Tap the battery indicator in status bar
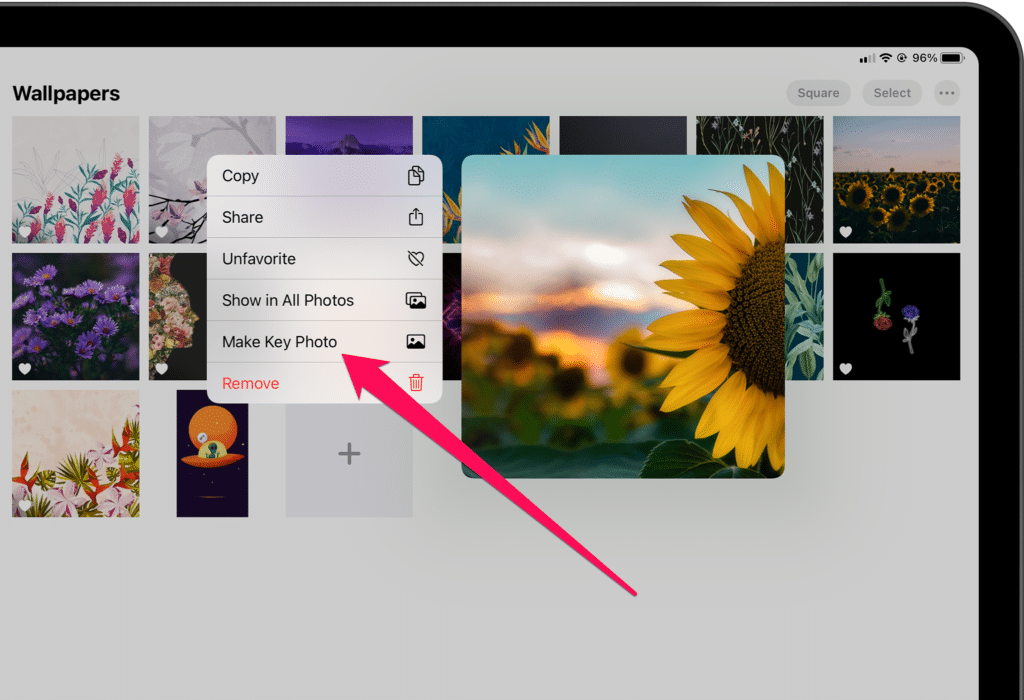 click(952, 58)
